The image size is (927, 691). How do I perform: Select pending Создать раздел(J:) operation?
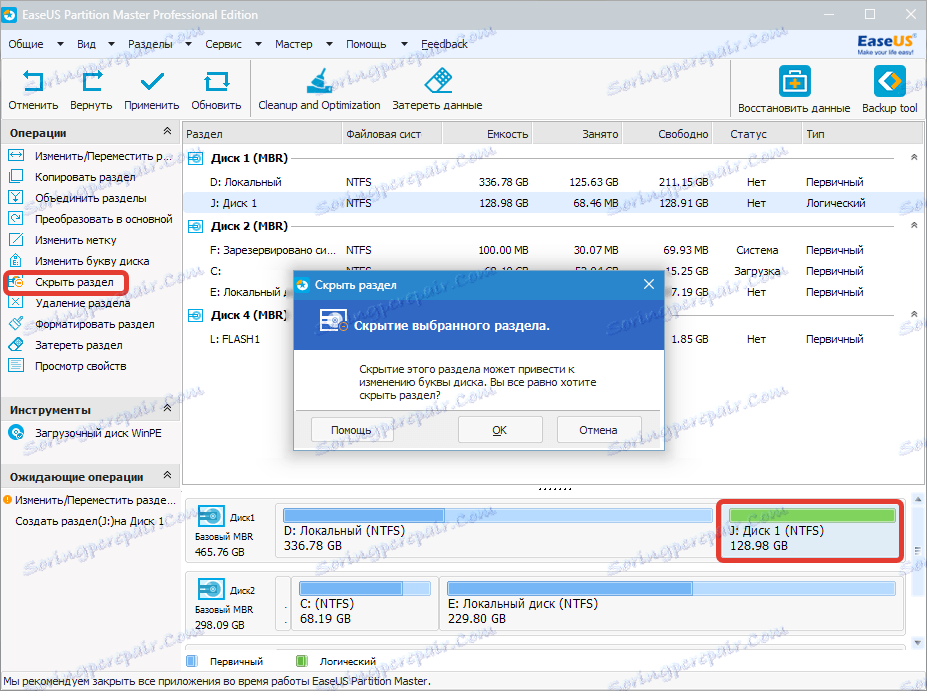point(89,521)
